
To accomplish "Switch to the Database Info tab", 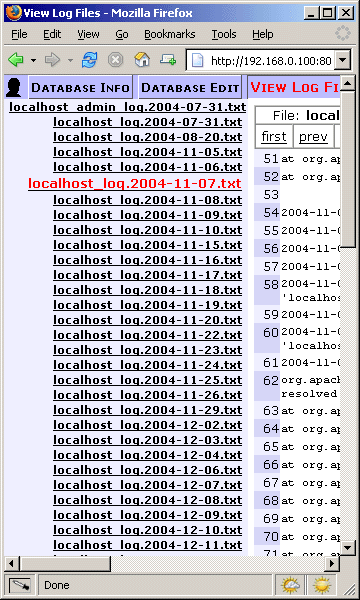I will click(x=80, y=88).
